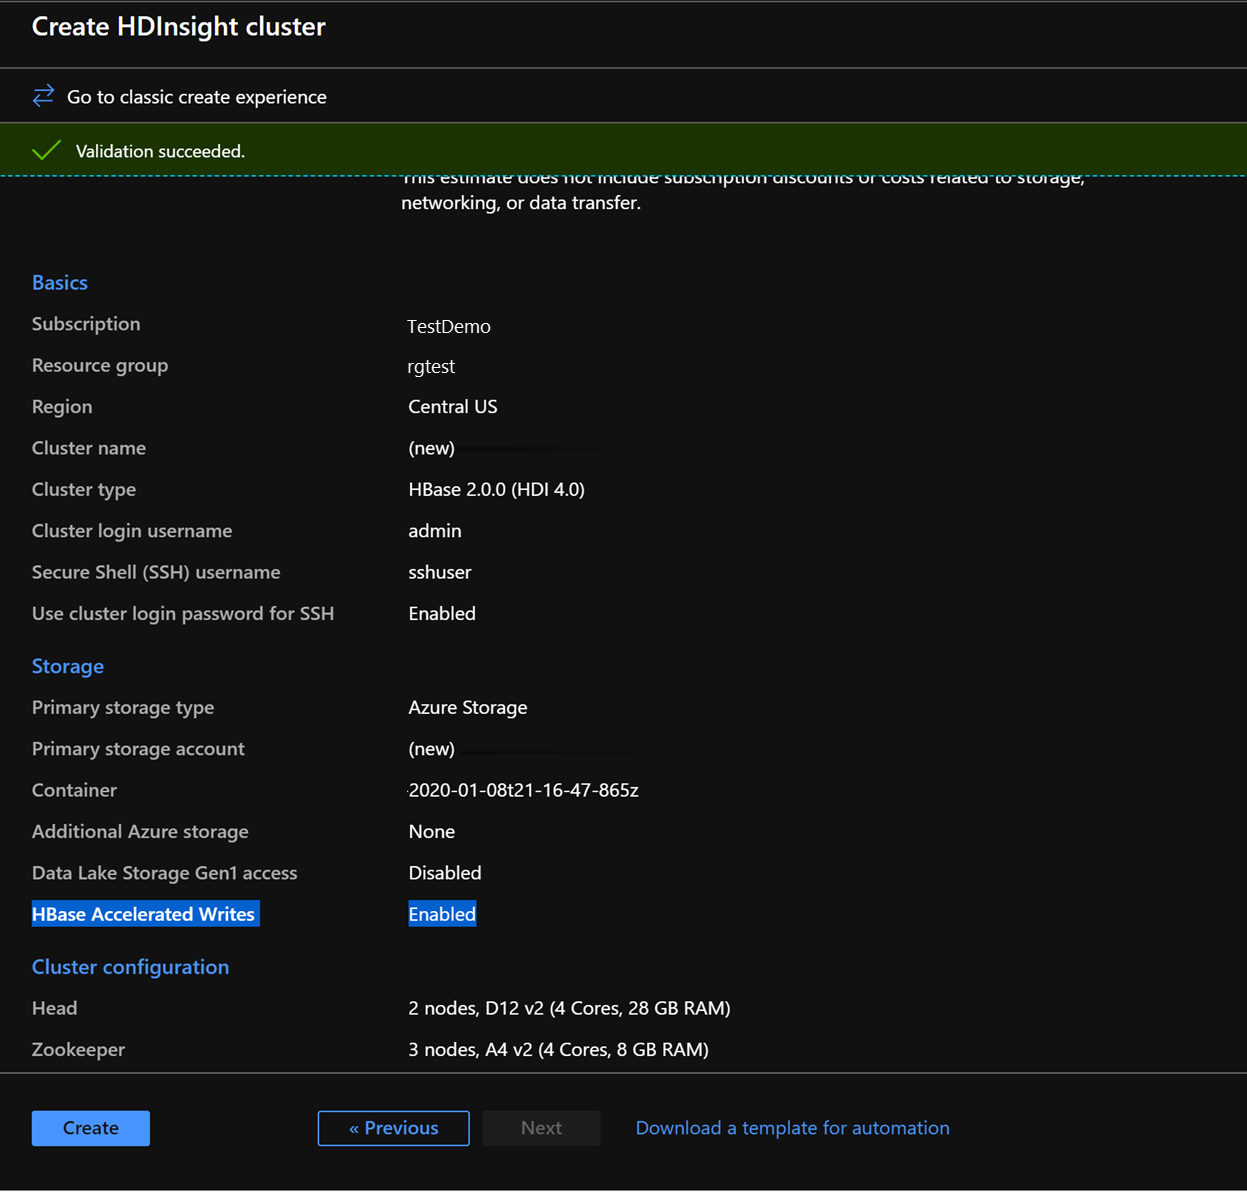Viewport: 1247px width, 1192px height.
Task: Open the classic create experience
Action: tap(196, 96)
